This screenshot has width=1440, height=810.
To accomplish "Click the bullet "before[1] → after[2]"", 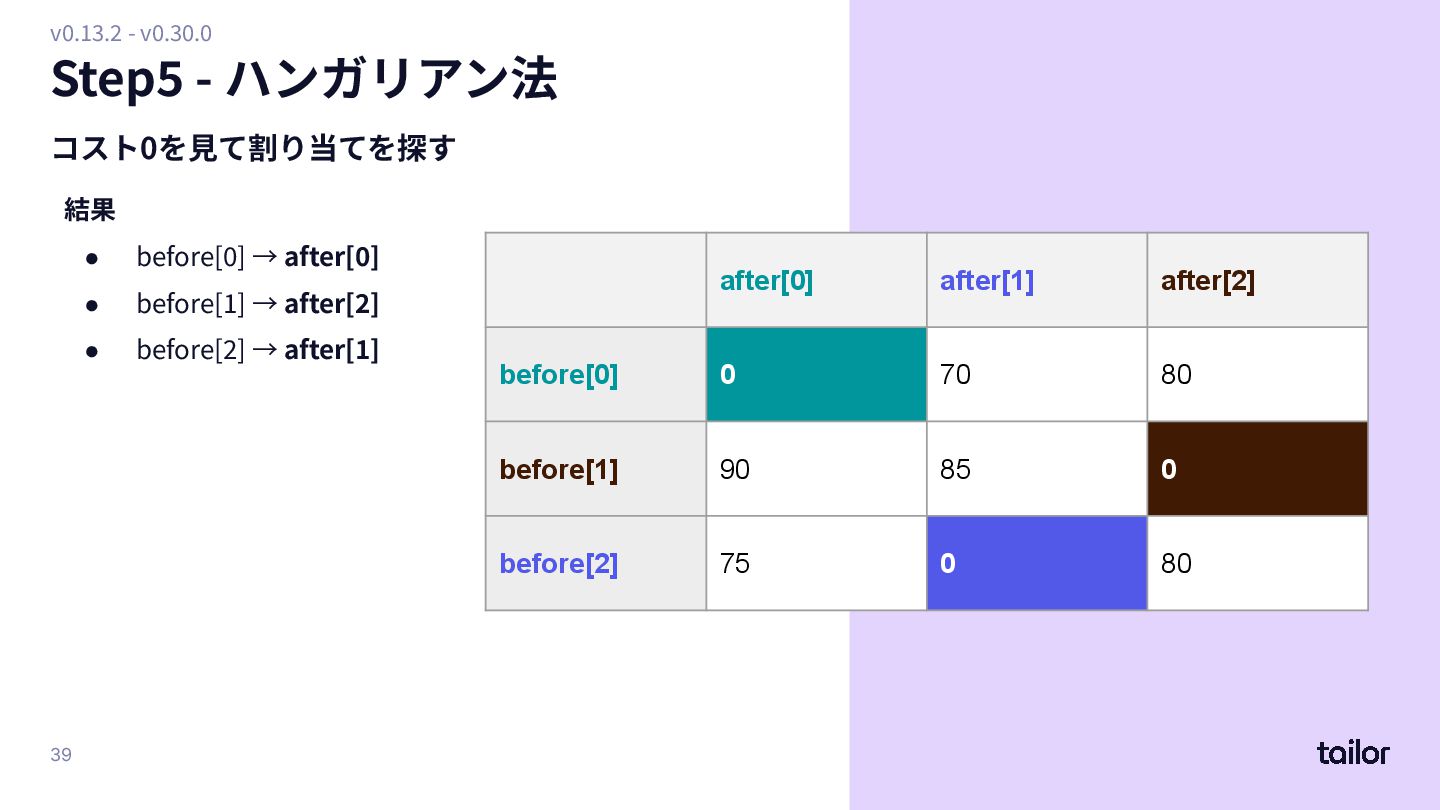I will [257, 303].
